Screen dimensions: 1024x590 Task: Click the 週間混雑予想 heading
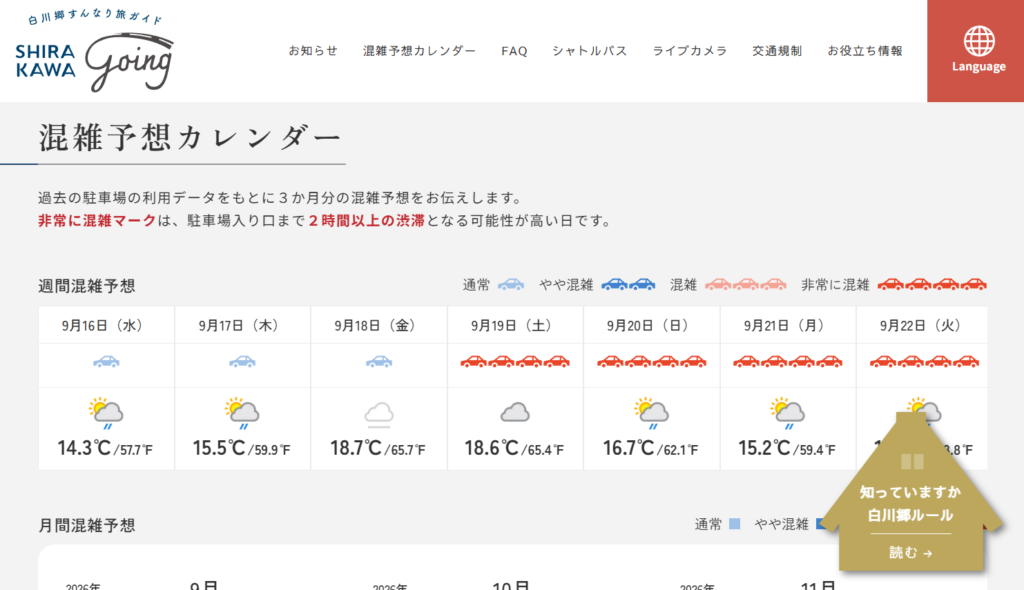[87, 286]
